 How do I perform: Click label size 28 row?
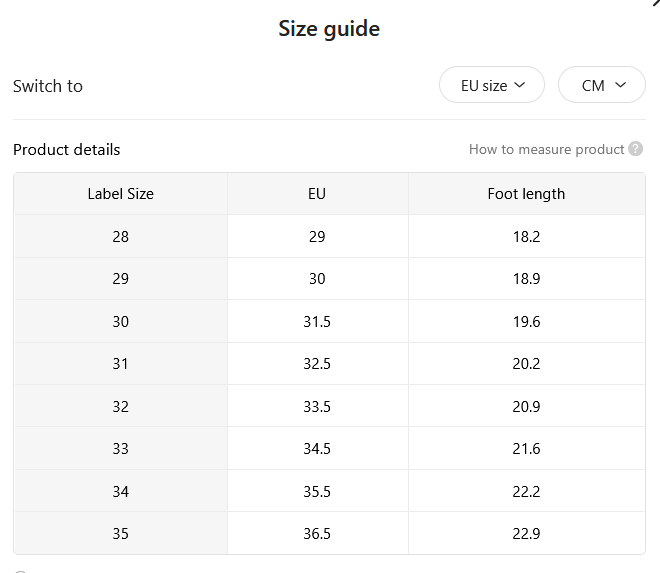pos(329,237)
